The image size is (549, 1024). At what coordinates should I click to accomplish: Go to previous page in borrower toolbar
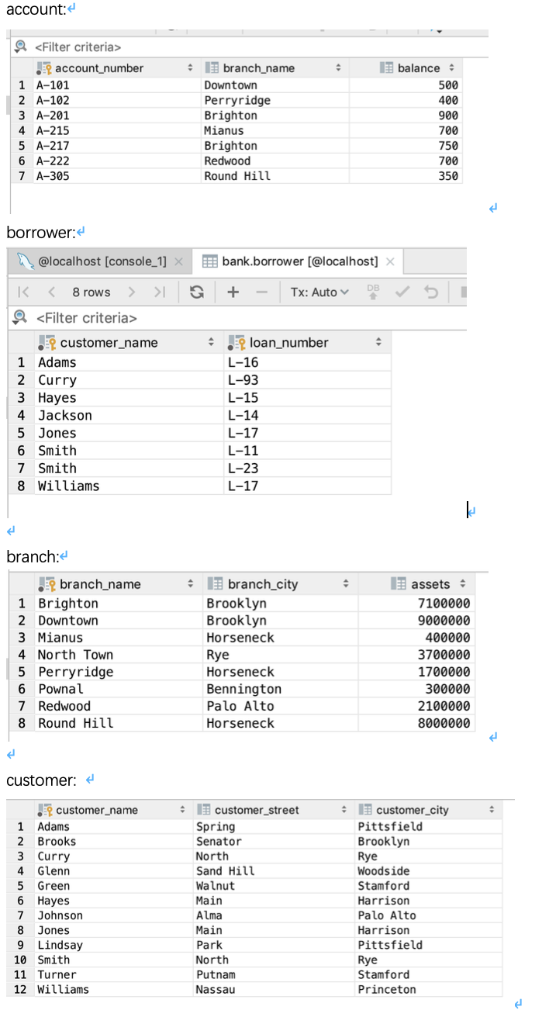click(52, 292)
